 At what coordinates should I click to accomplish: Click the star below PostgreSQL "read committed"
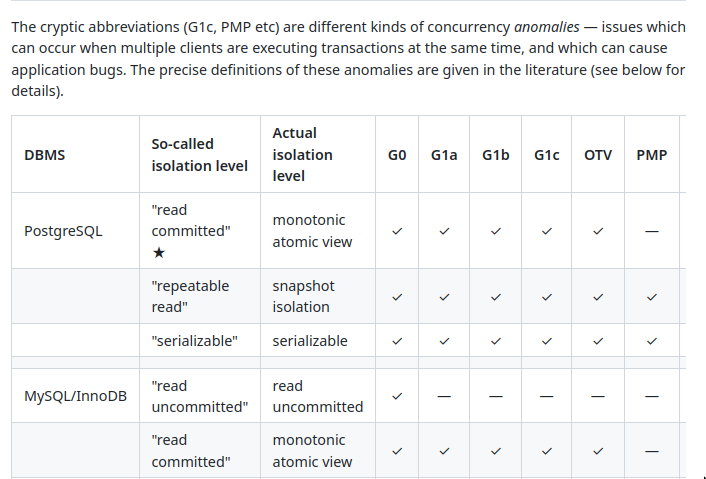coord(159,253)
